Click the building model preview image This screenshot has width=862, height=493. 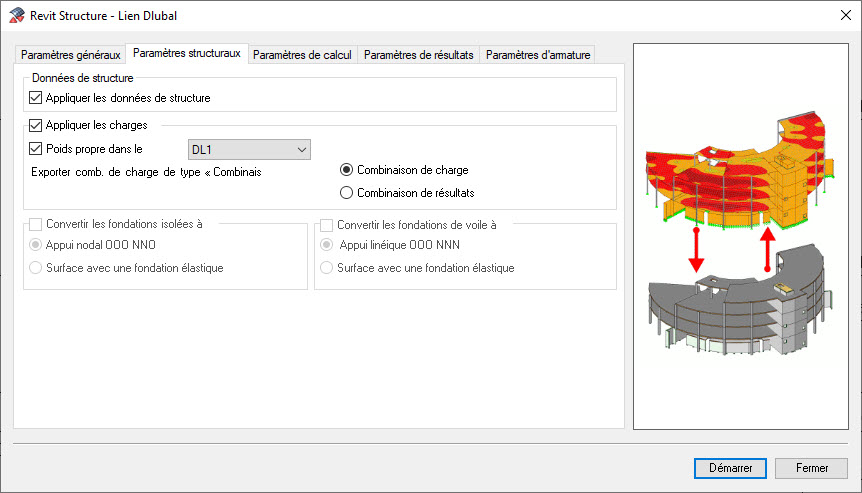[741, 236]
